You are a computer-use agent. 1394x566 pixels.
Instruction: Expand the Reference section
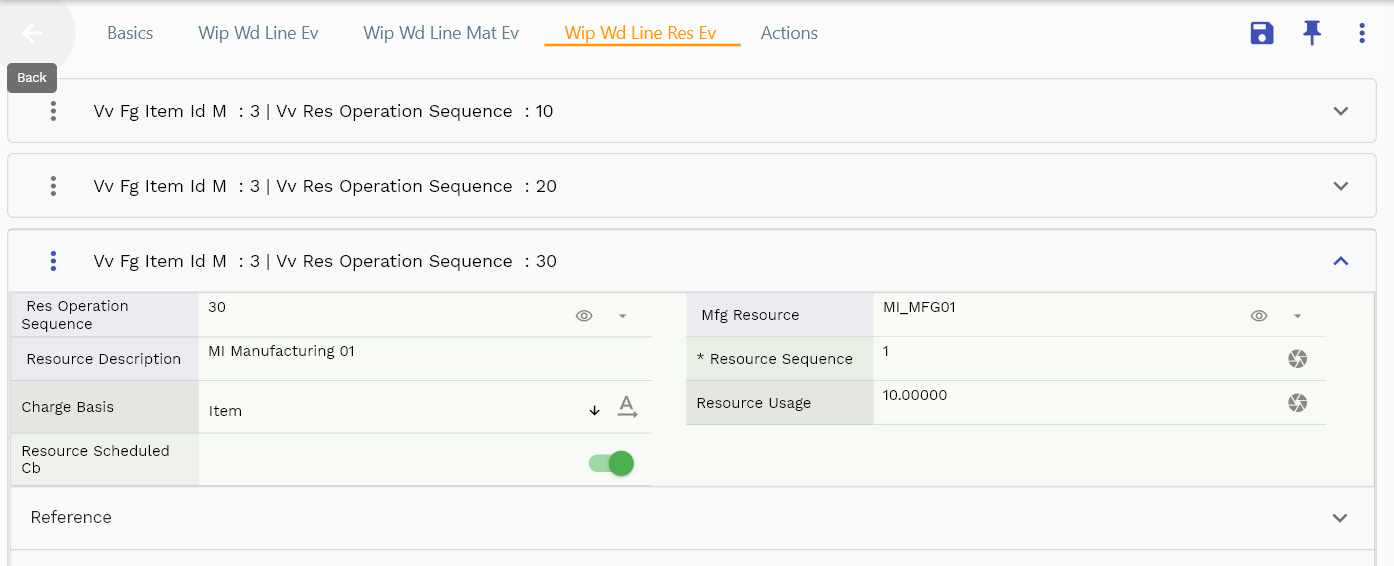click(1340, 518)
